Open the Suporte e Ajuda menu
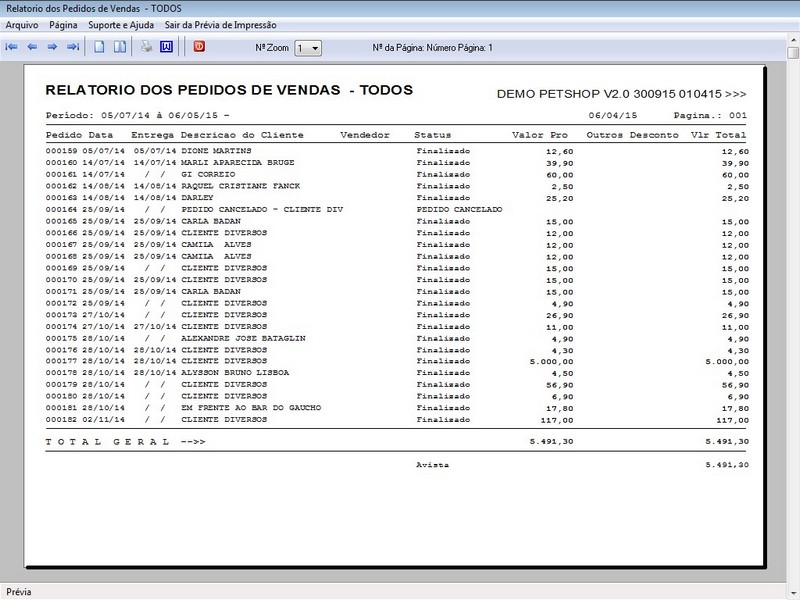Screen dimensions: 800x600 coord(121,25)
